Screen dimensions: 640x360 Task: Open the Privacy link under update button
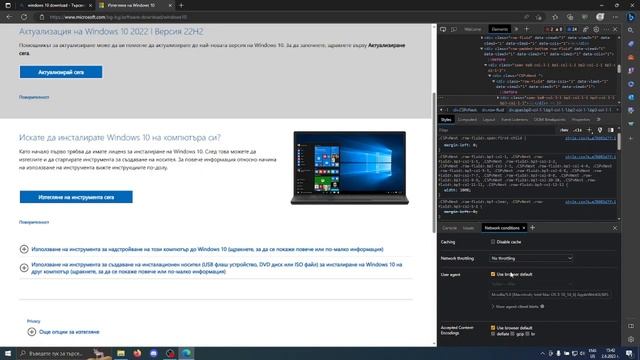coord(34,97)
